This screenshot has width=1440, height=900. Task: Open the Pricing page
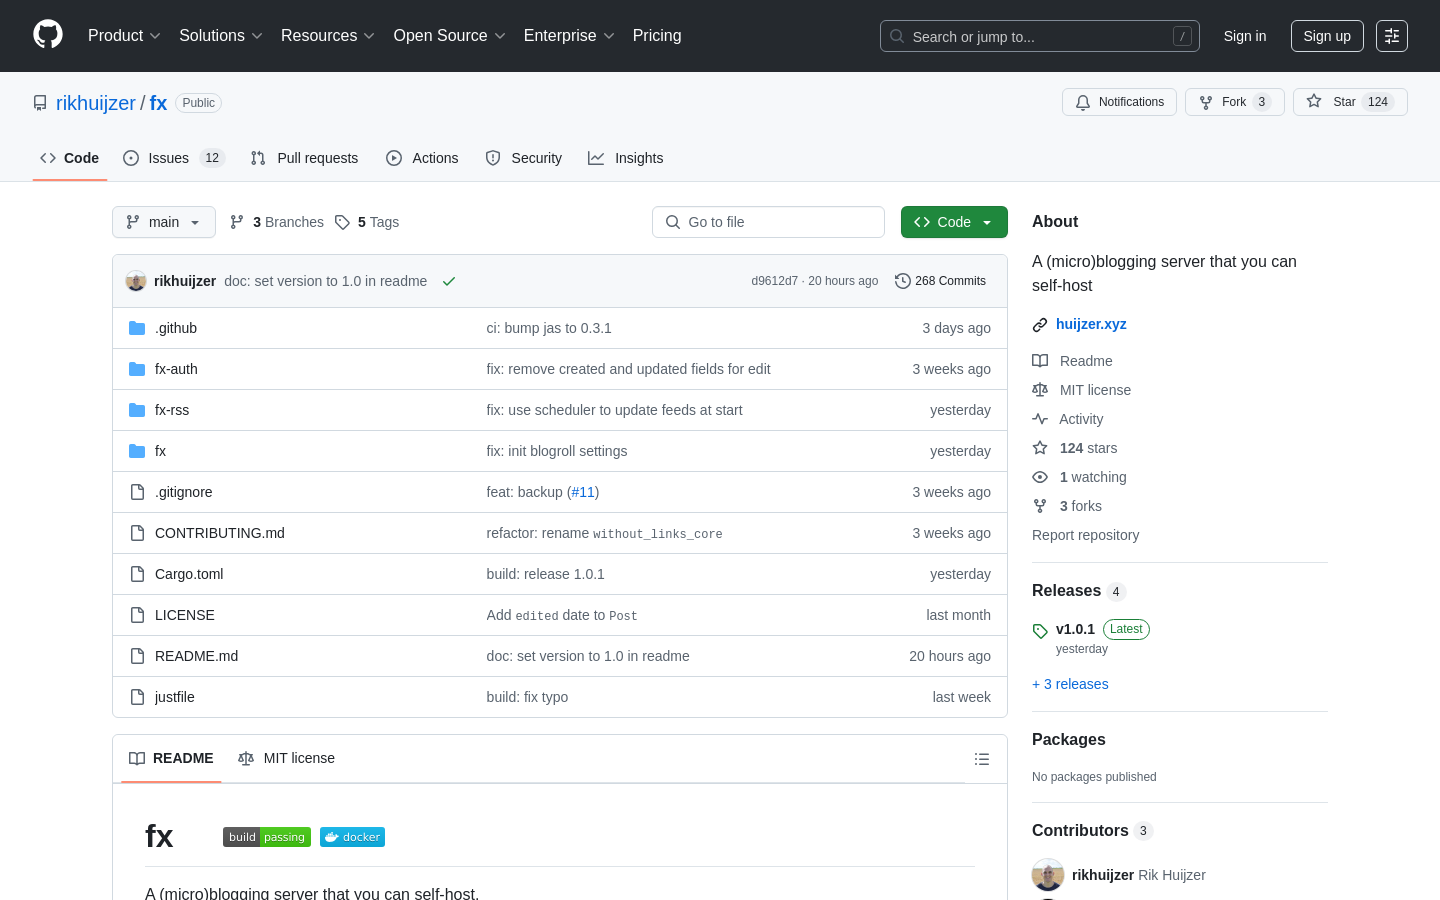click(657, 36)
